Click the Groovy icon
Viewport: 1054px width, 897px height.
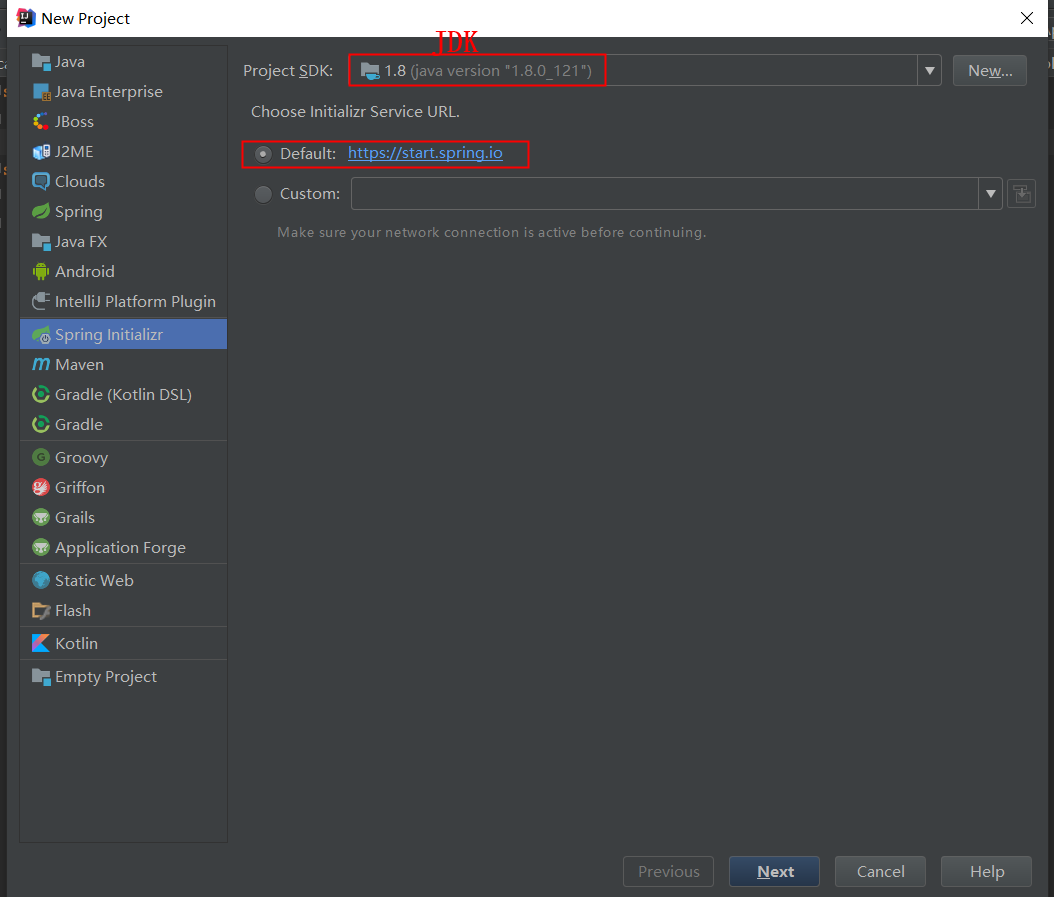[41, 458]
